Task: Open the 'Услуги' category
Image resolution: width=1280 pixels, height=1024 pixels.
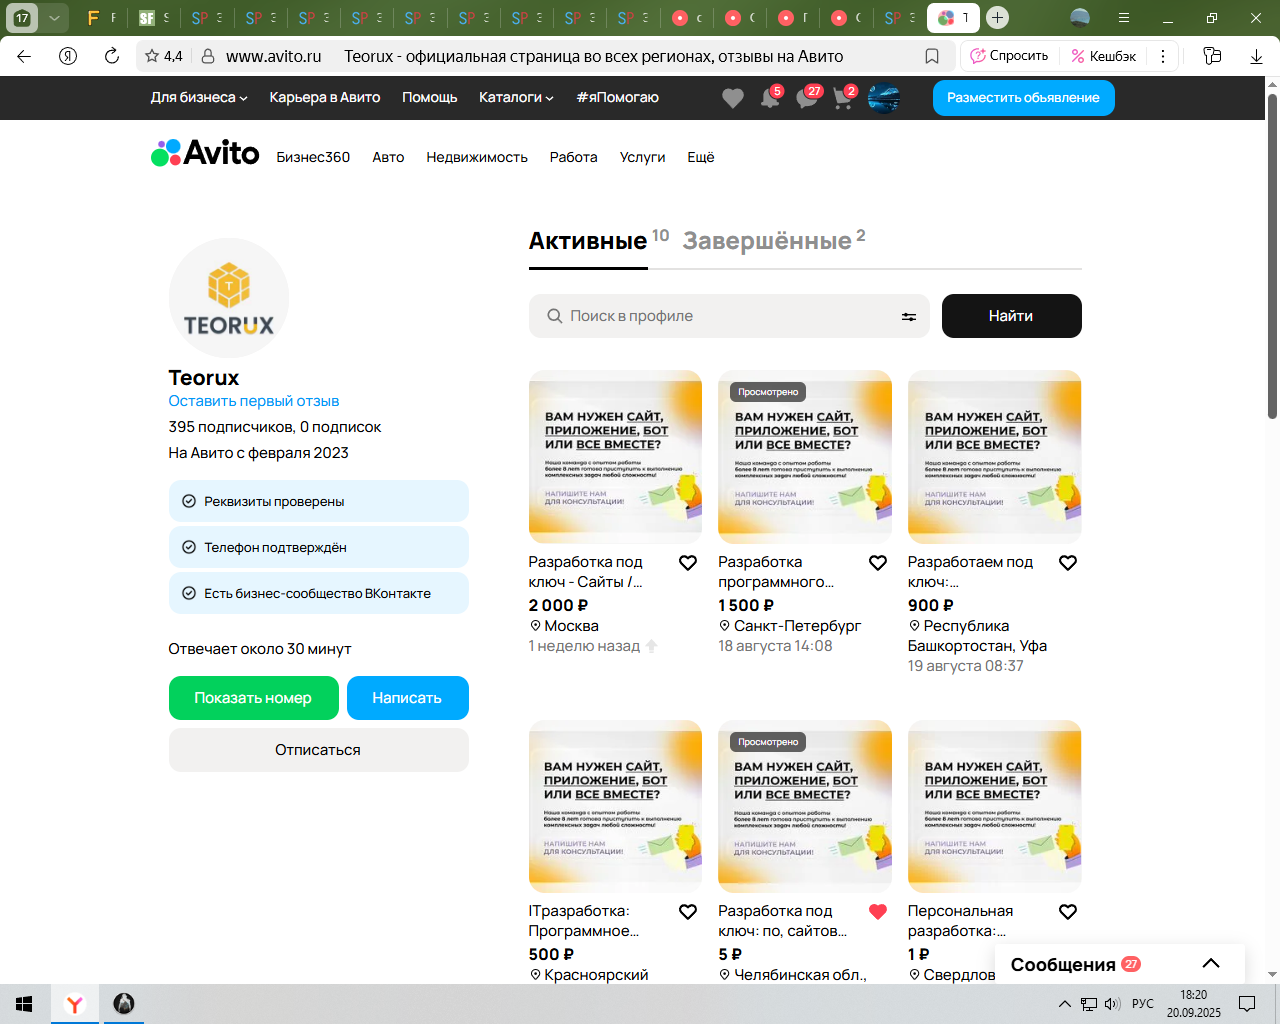Action: pos(642,157)
